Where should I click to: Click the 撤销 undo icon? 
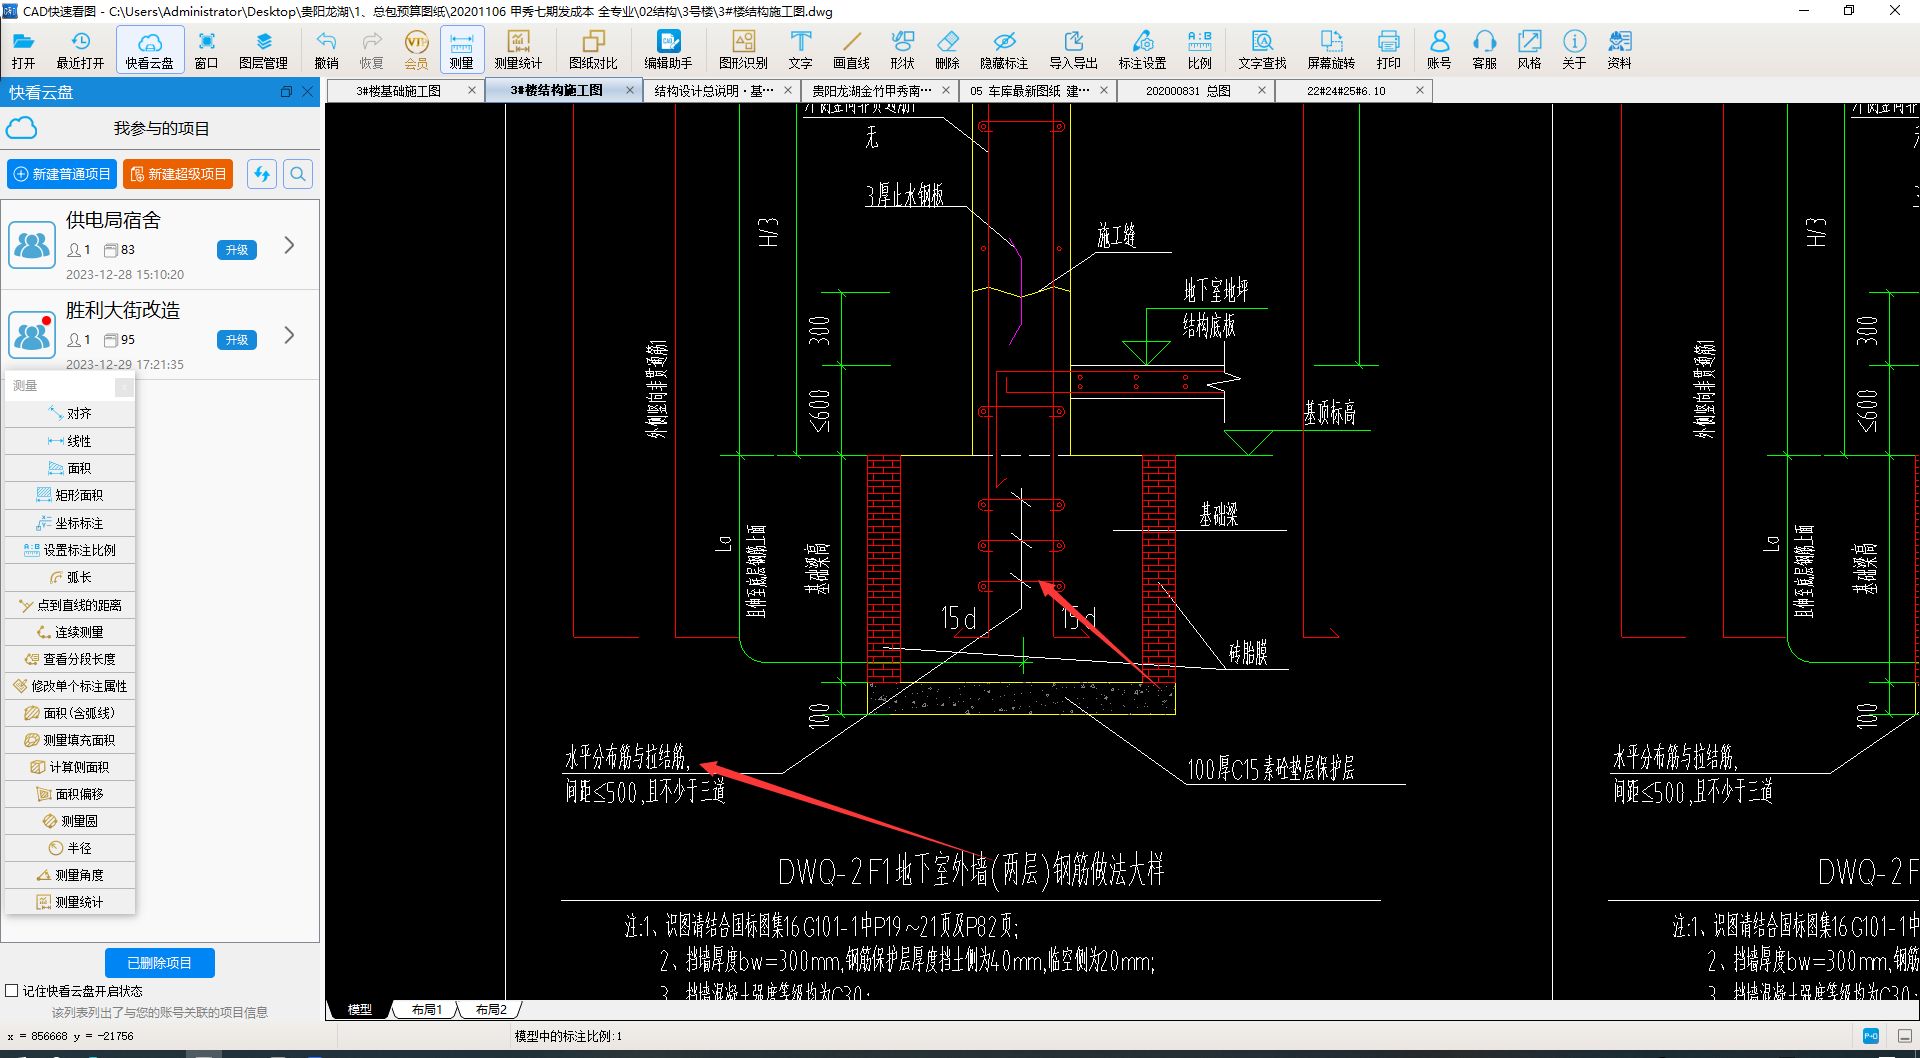[x=326, y=49]
